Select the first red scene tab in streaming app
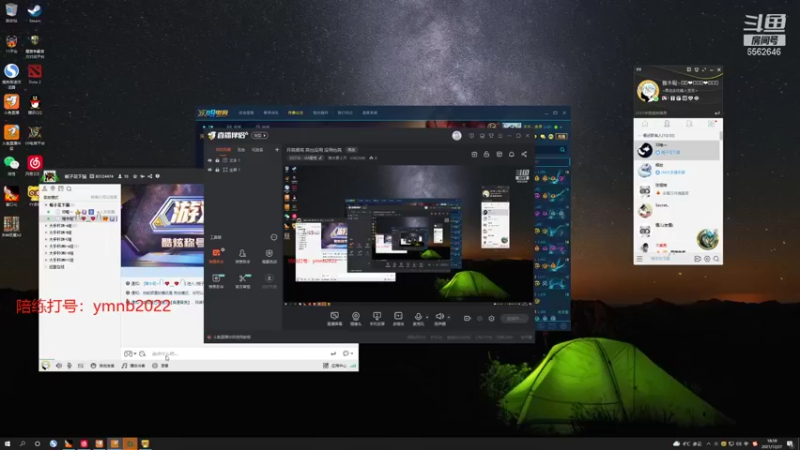Viewport: 800px width, 450px height. [223, 150]
